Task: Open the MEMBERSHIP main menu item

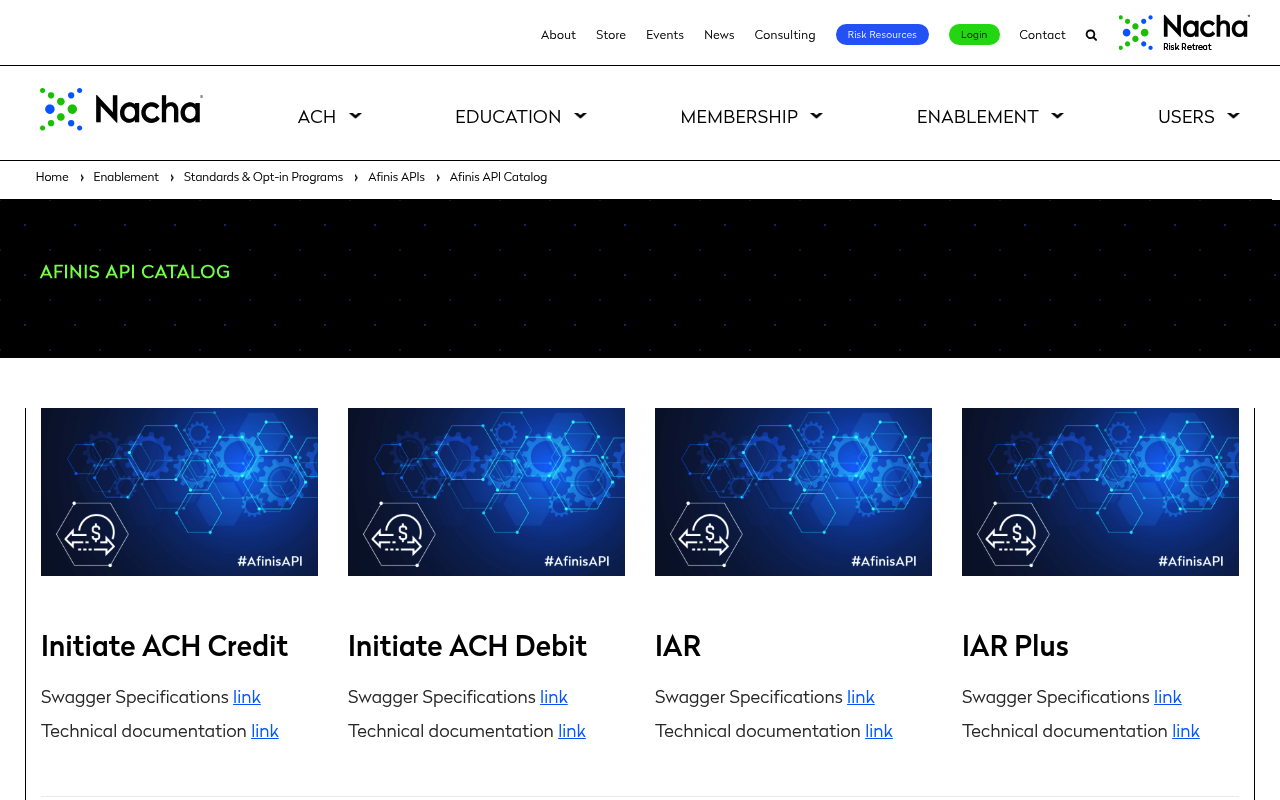Action: 739,117
